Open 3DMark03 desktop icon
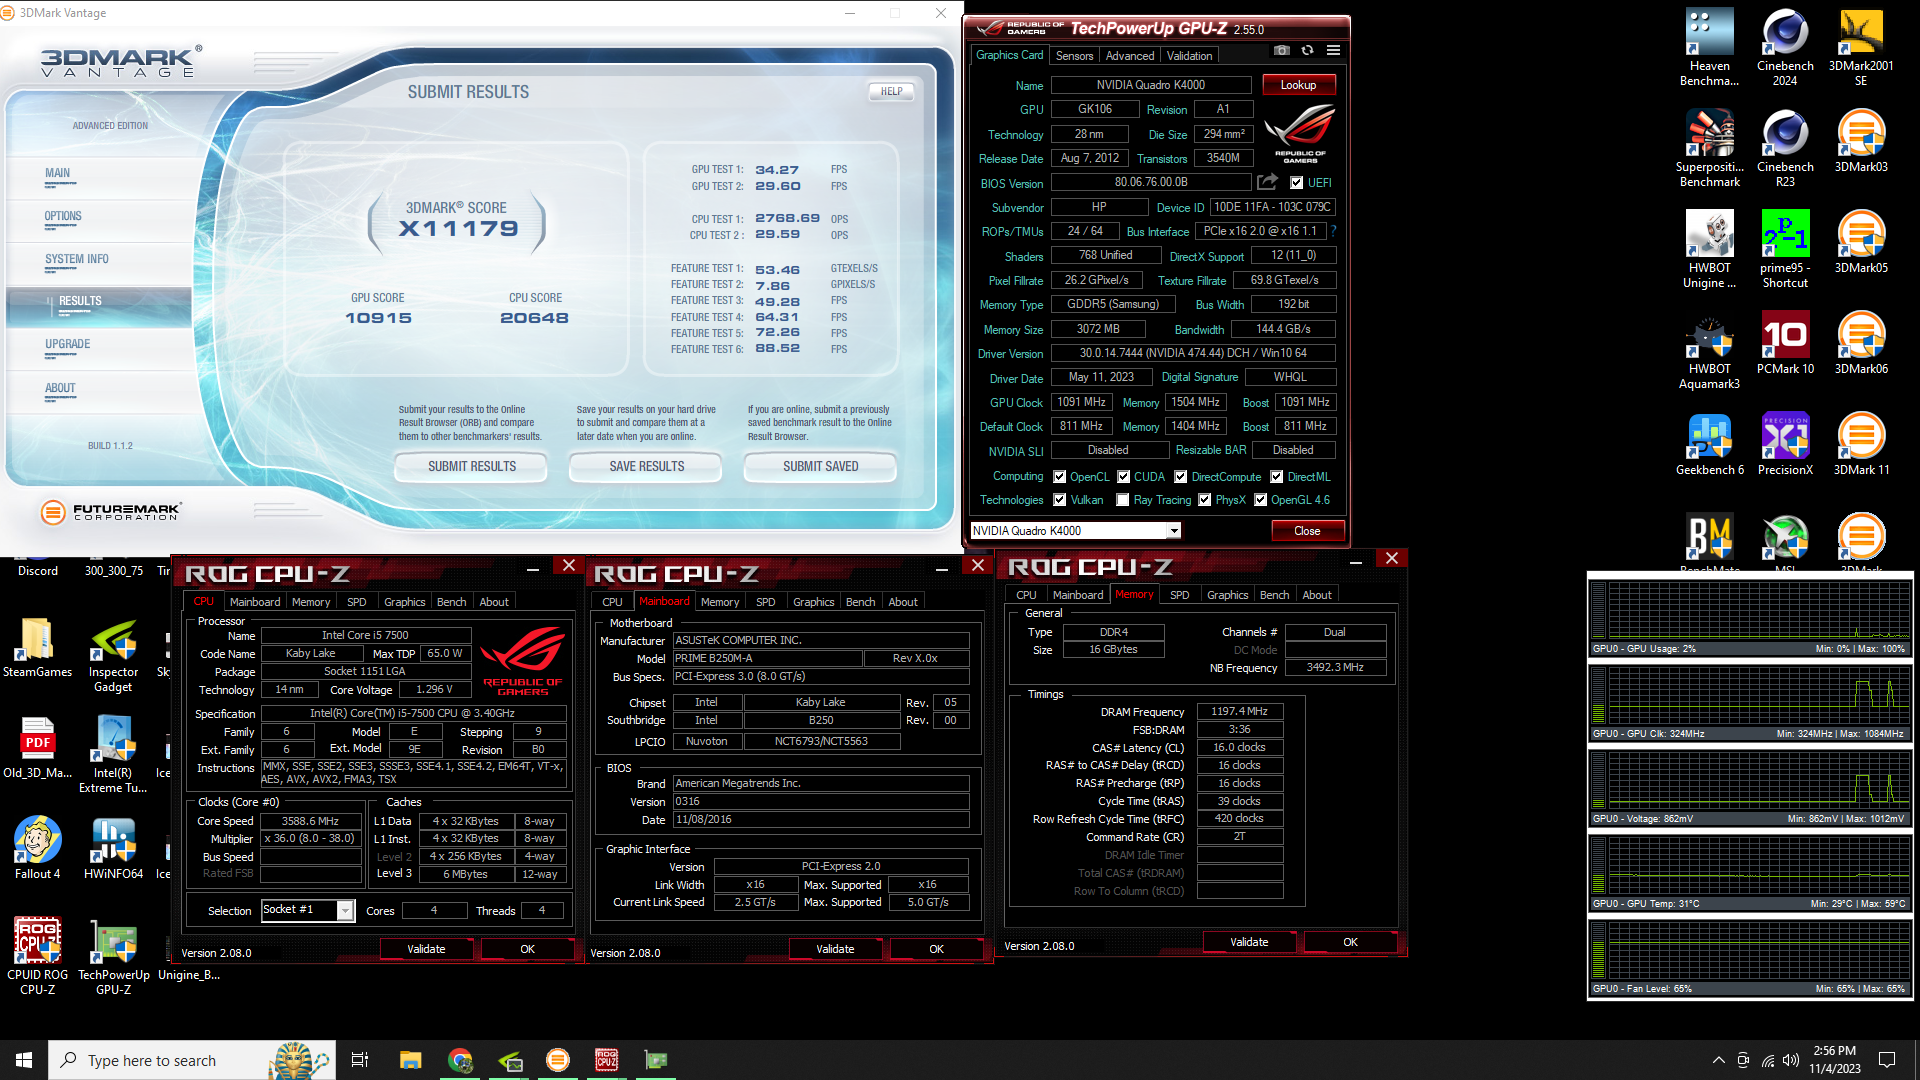Viewport: 1920px width, 1080px height. (x=1861, y=141)
